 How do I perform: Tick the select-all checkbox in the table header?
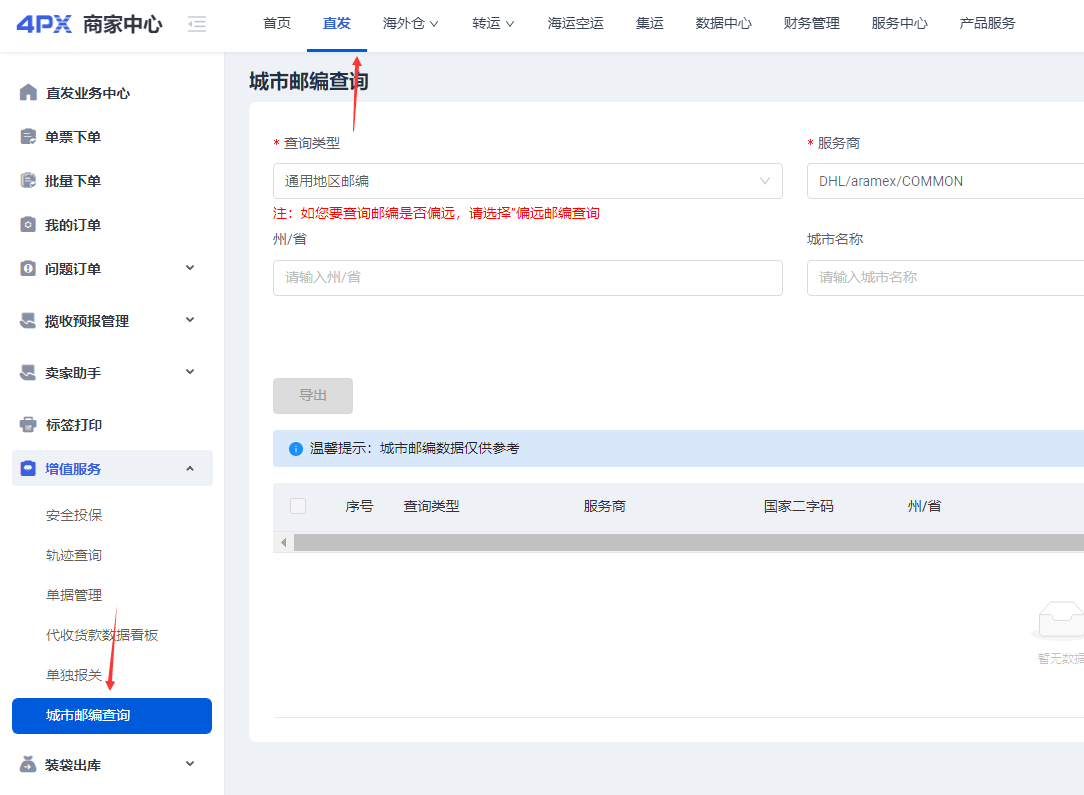(298, 506)
